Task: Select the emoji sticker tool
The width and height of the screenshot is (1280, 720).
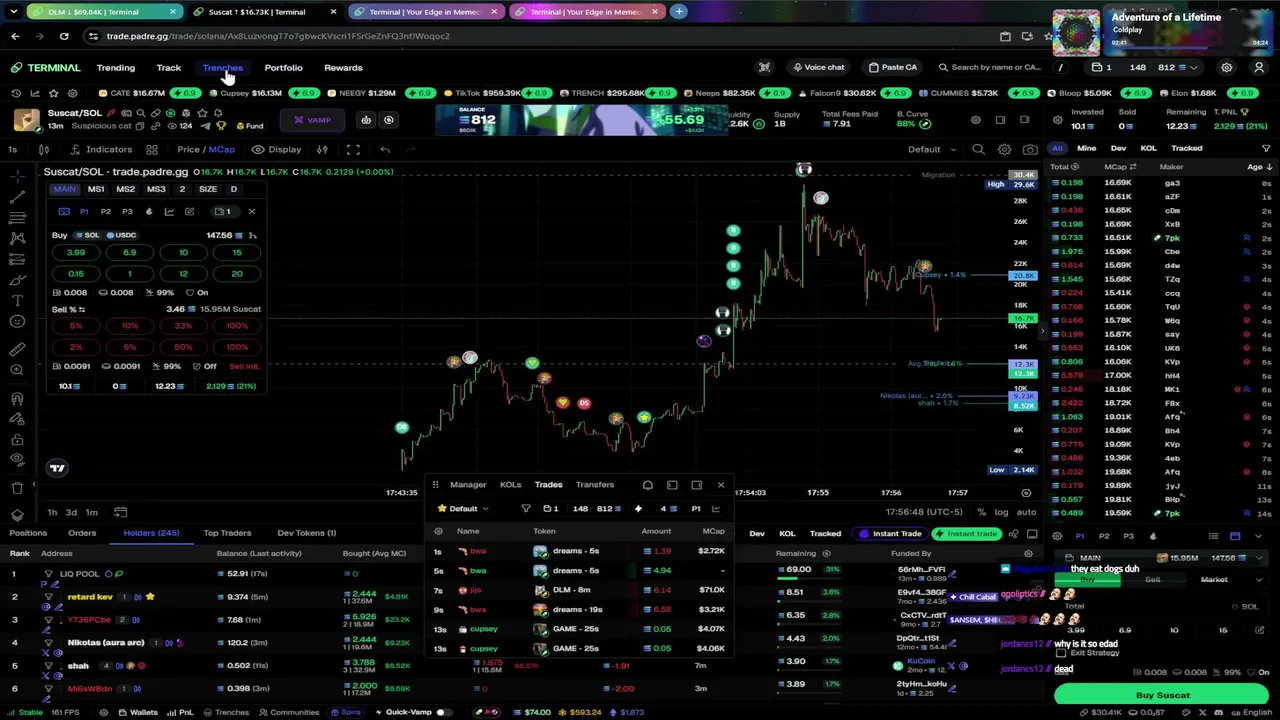Action: pyautogui.click(x=17, y=321)
